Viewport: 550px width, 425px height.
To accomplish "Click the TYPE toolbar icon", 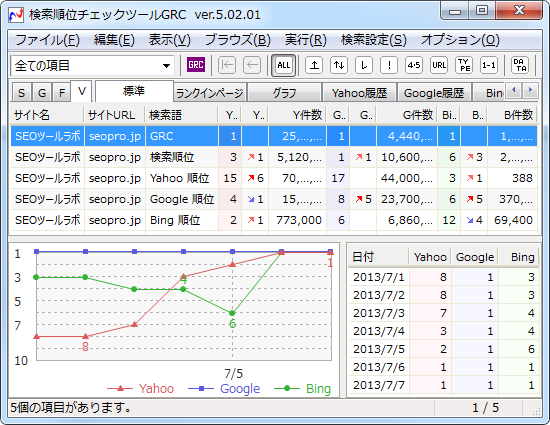I will (464, 65).
